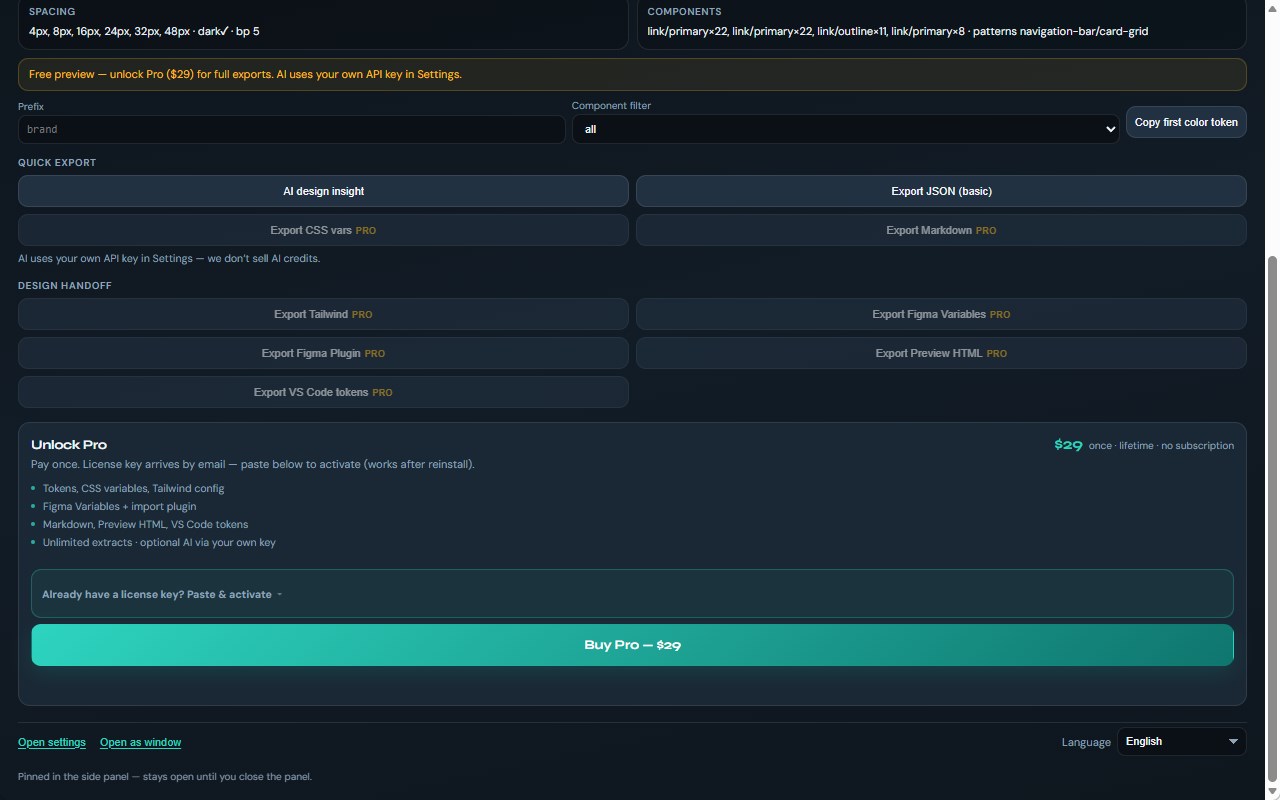Viewport: 1280px width, 800px height.
Task: Click the components text starting 'link/primary×22'
Action: click(x=898, y=31)
